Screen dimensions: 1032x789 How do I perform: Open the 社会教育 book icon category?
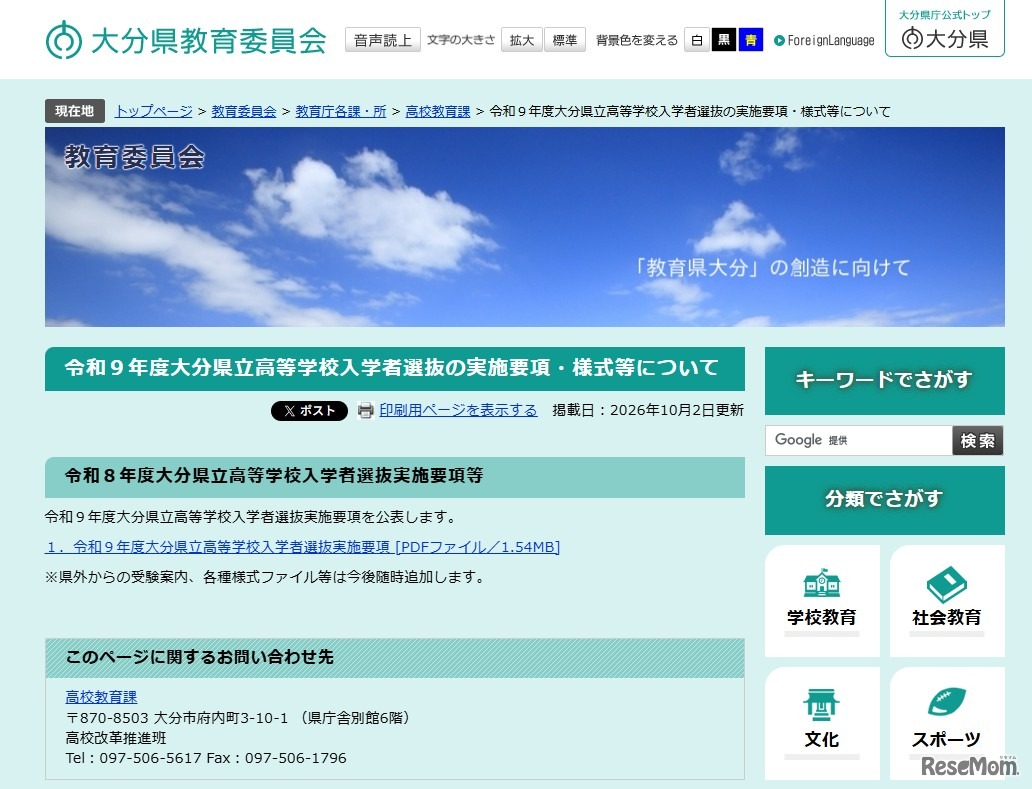[947, 600]
